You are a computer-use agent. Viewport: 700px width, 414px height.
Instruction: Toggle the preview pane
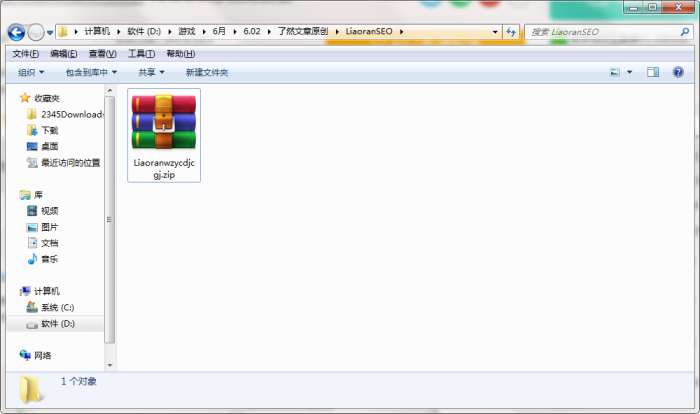[x=653, y=72]
